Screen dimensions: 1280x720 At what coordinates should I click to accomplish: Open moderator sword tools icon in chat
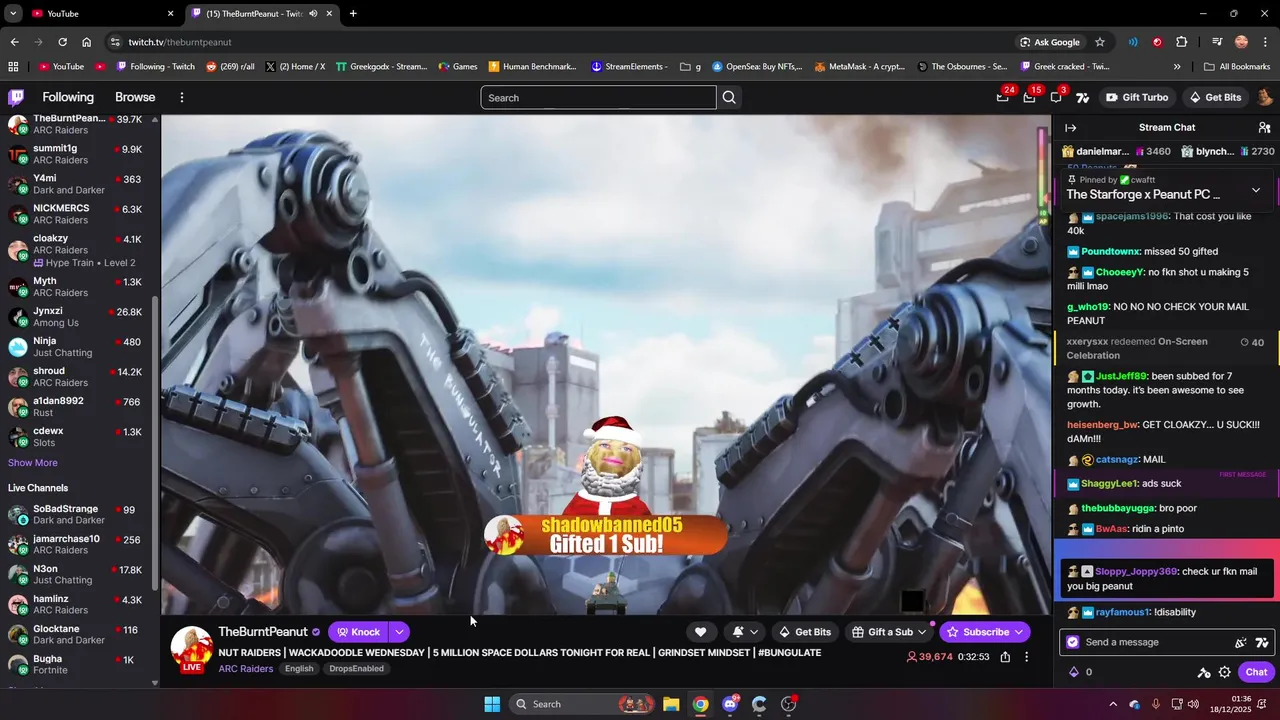(x=1204, y=672)
